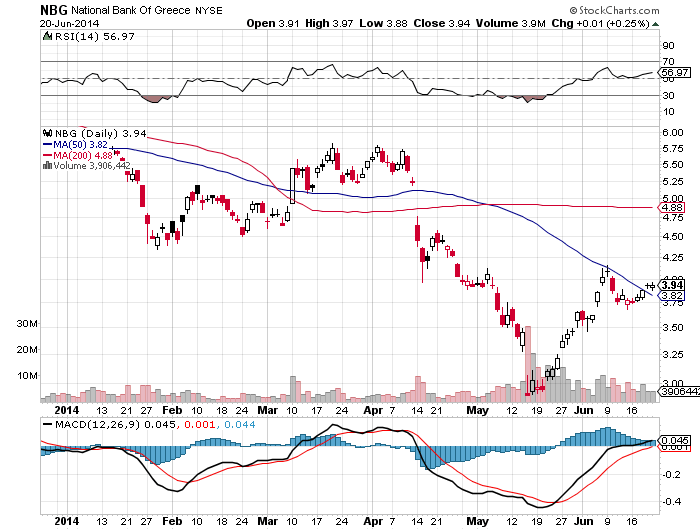Click the Feb label on the price chart date axis
The width and height of the screenshot is (700, 530).
(x=172, y=410)
